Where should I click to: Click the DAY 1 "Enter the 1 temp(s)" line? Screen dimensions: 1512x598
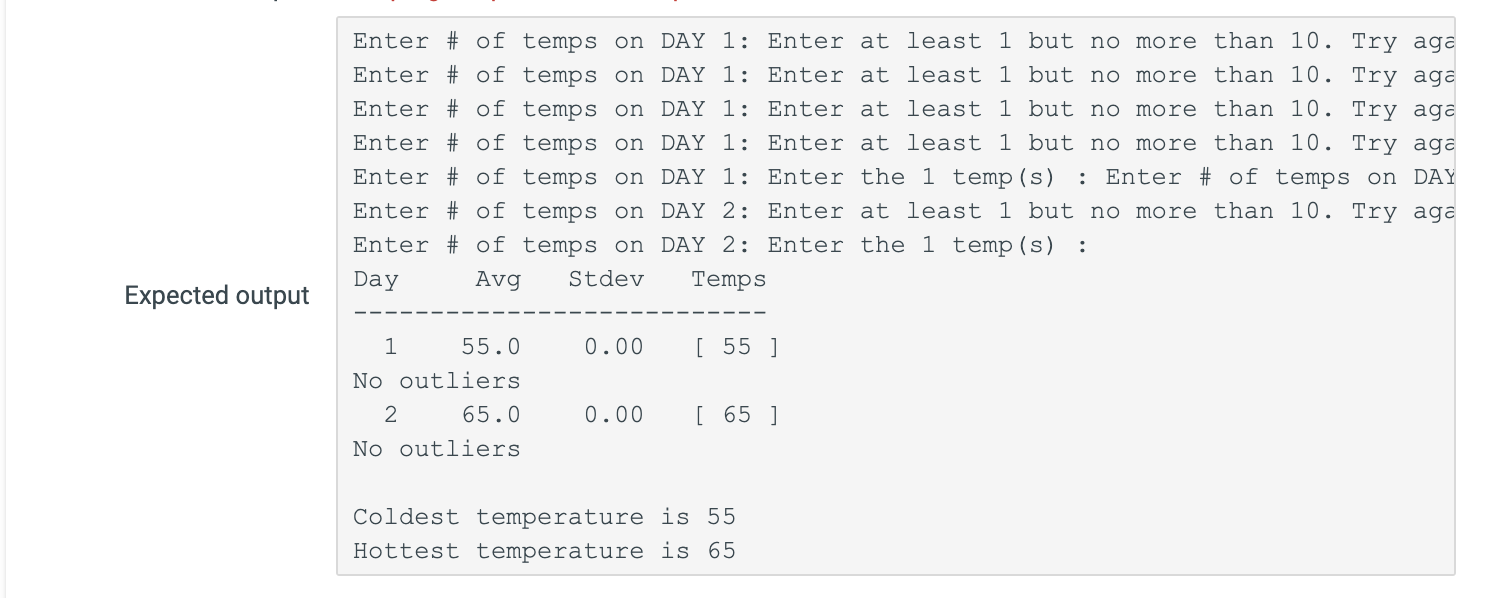900,177
